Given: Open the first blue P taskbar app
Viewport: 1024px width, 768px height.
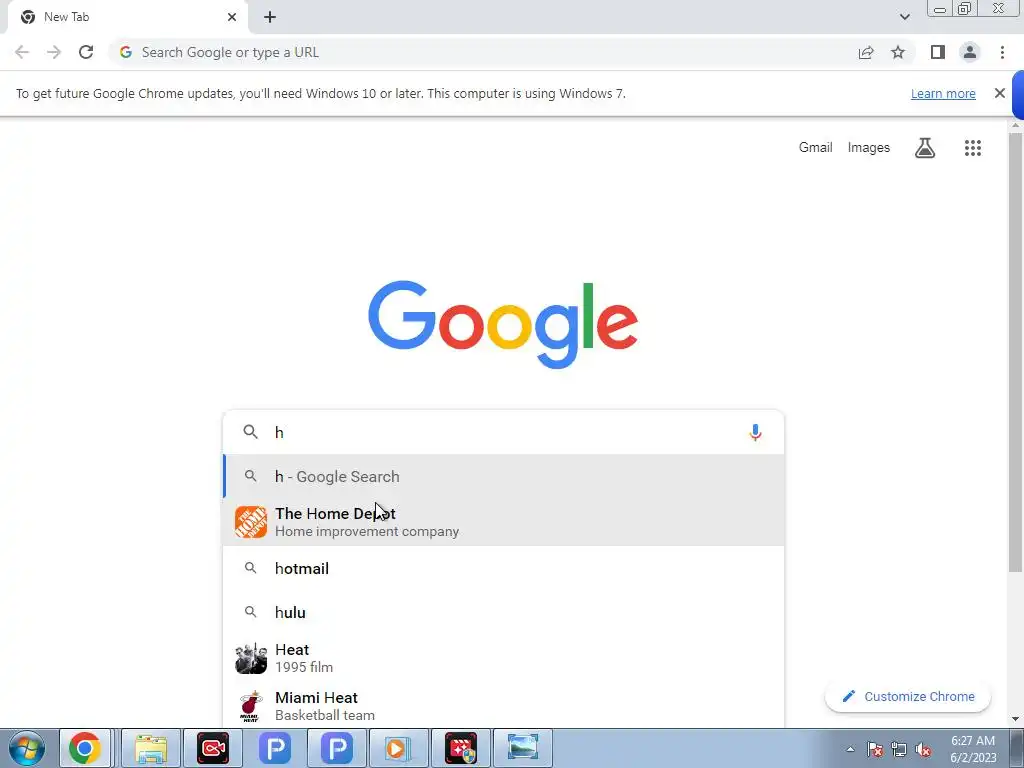Looking at the screenshot, I should (275, 748).
